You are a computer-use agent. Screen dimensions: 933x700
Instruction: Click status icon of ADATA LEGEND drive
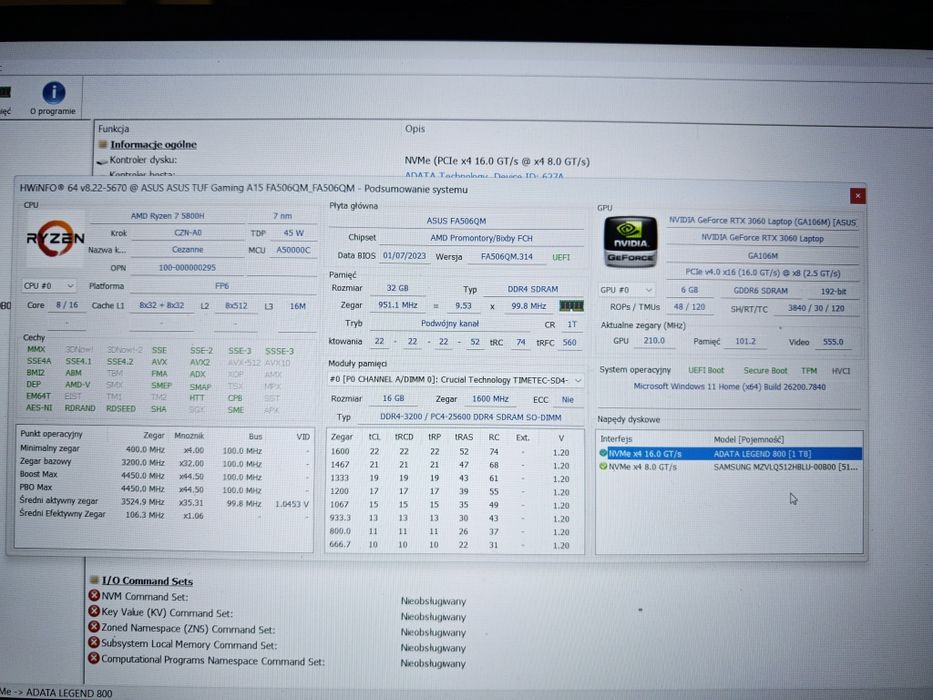(x=603, y=454)
